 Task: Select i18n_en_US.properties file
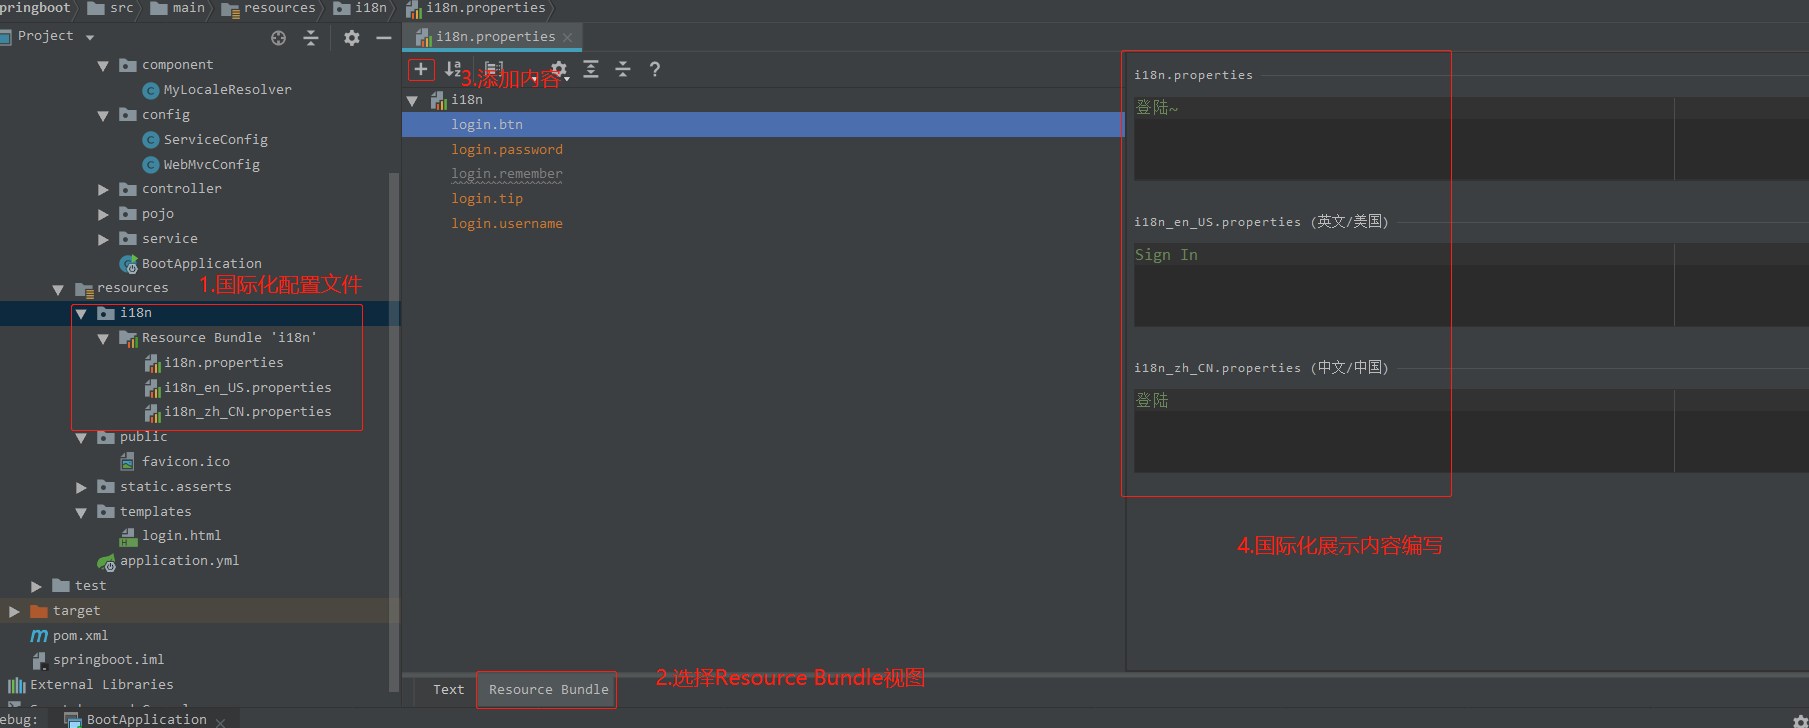pos(238,388)
